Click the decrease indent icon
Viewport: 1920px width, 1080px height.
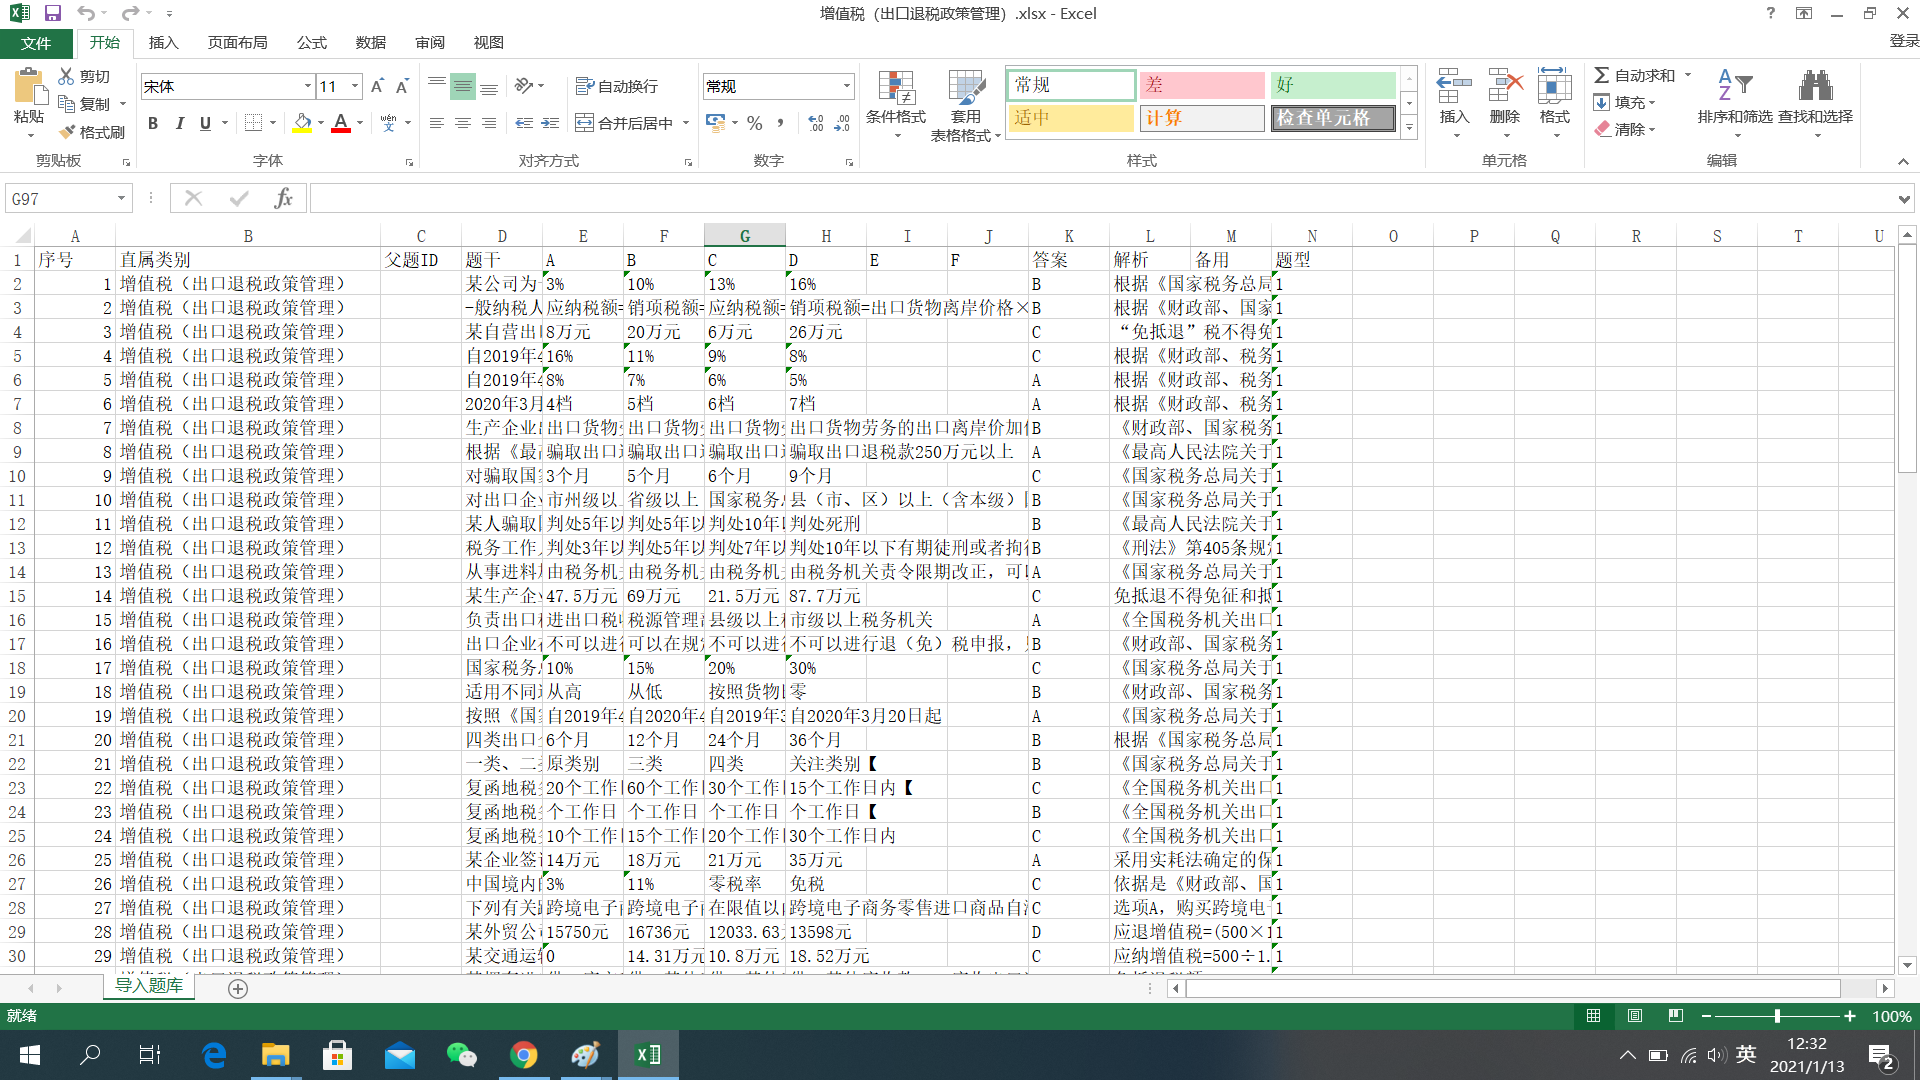click(524, 123)
